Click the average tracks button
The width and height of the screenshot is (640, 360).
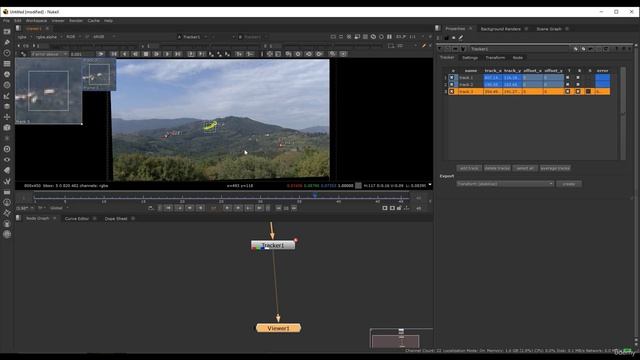pos(555,168)
